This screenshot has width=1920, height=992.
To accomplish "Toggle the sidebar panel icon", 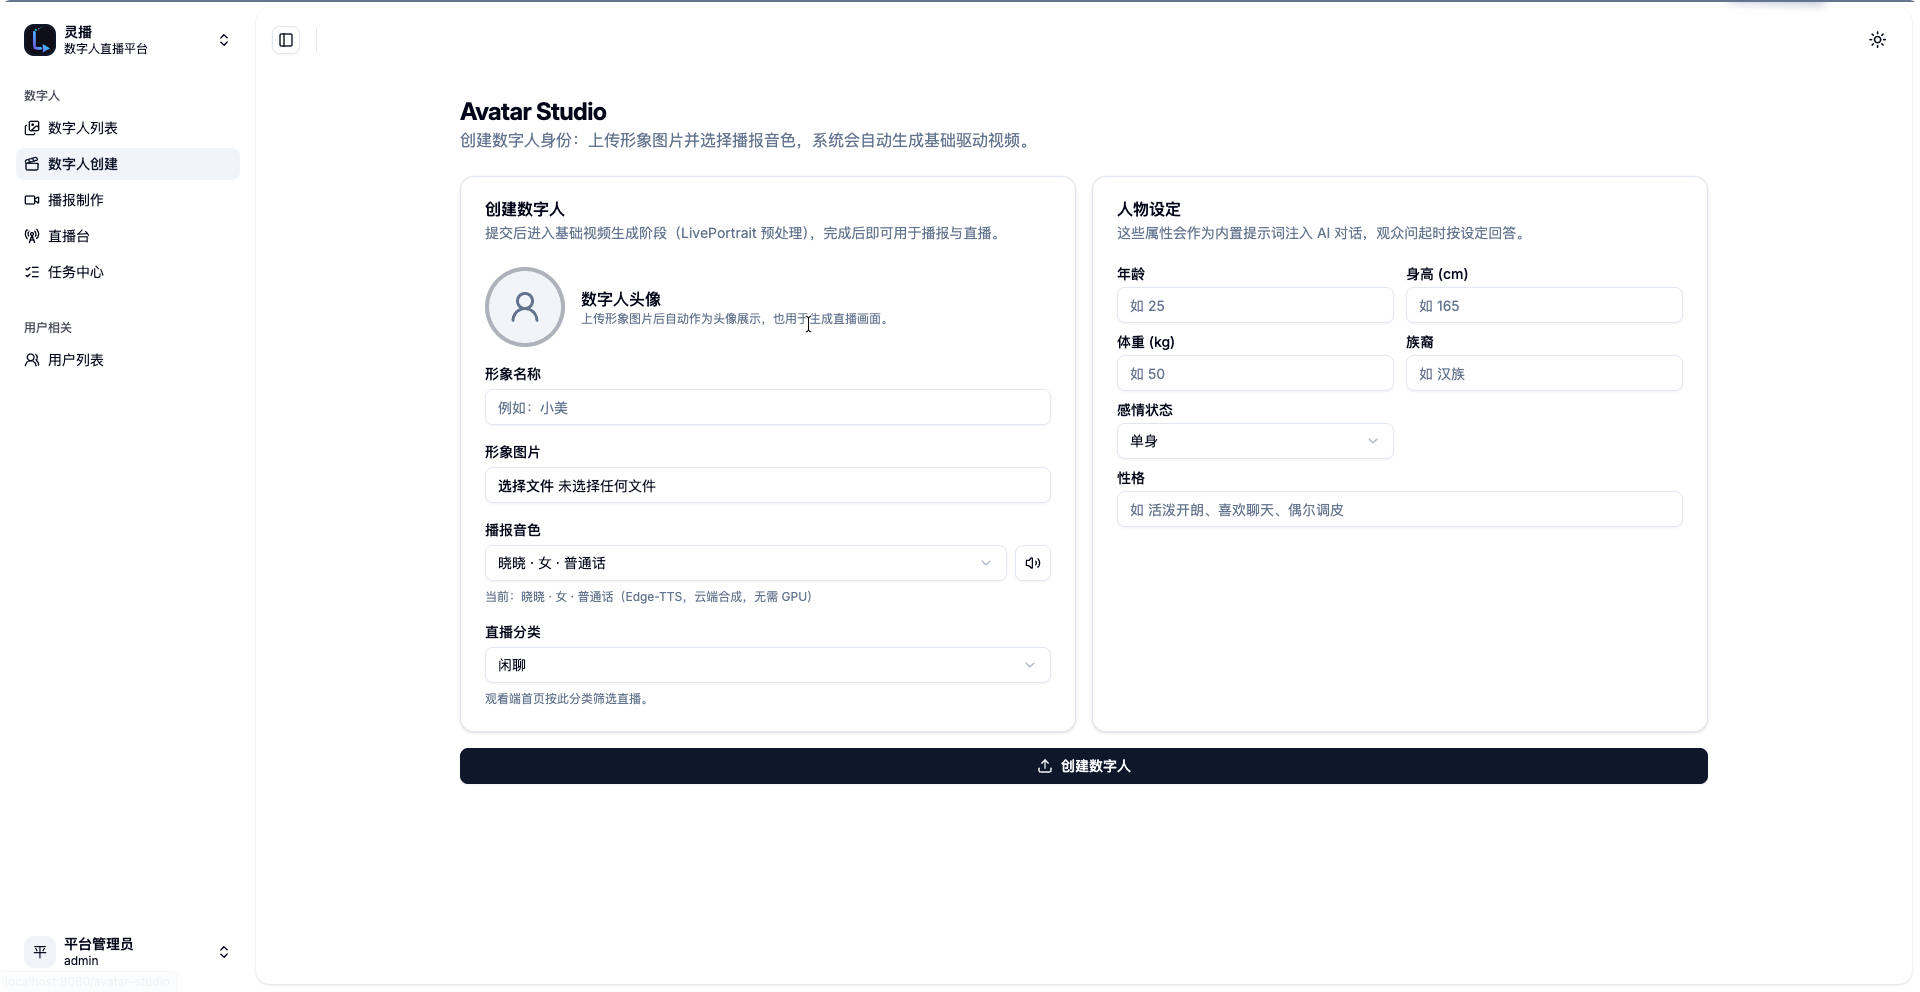I will tap(286, 40).
